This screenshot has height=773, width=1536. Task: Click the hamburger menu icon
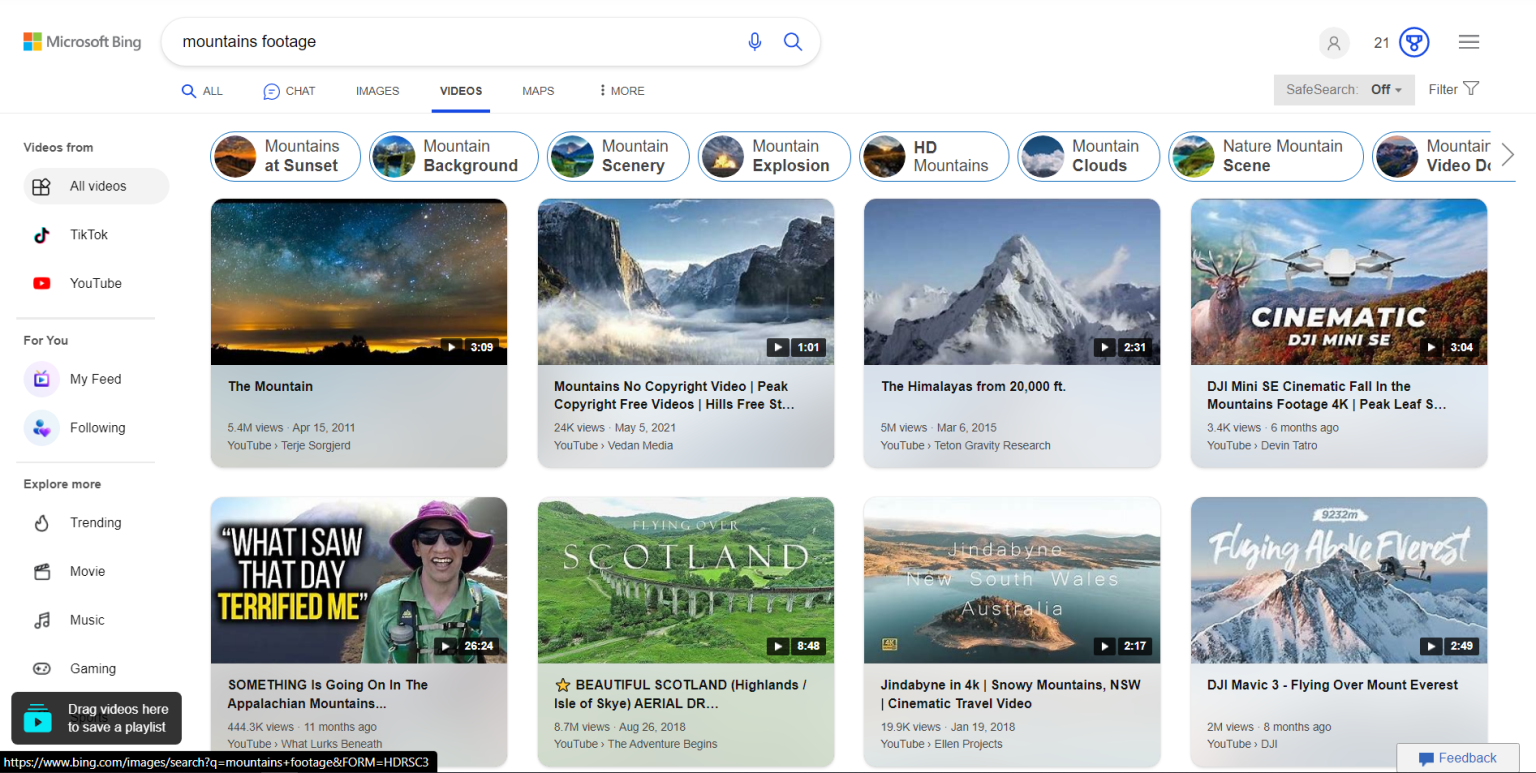1468,41
